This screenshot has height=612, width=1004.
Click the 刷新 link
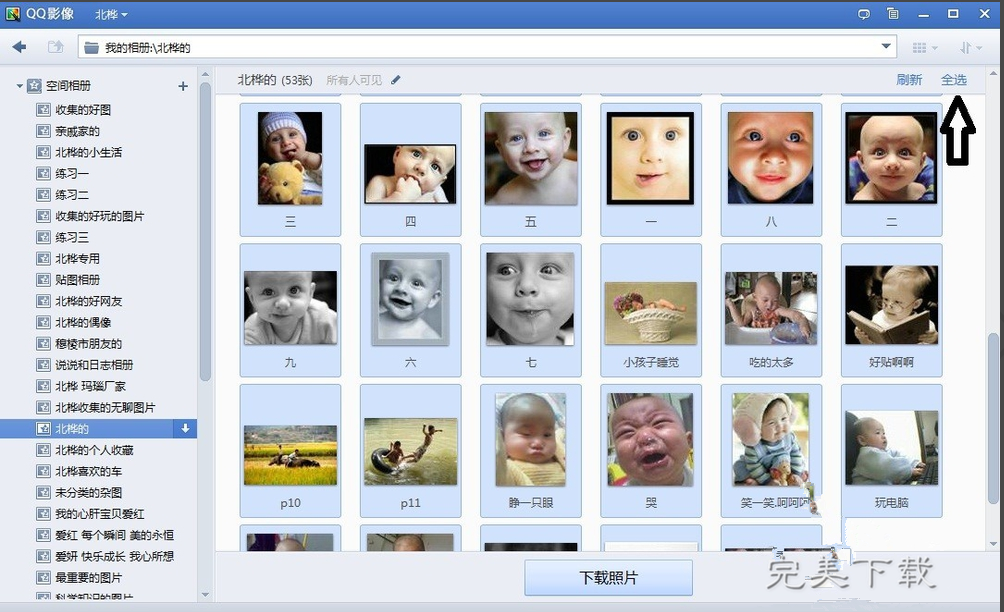(909, 80)
